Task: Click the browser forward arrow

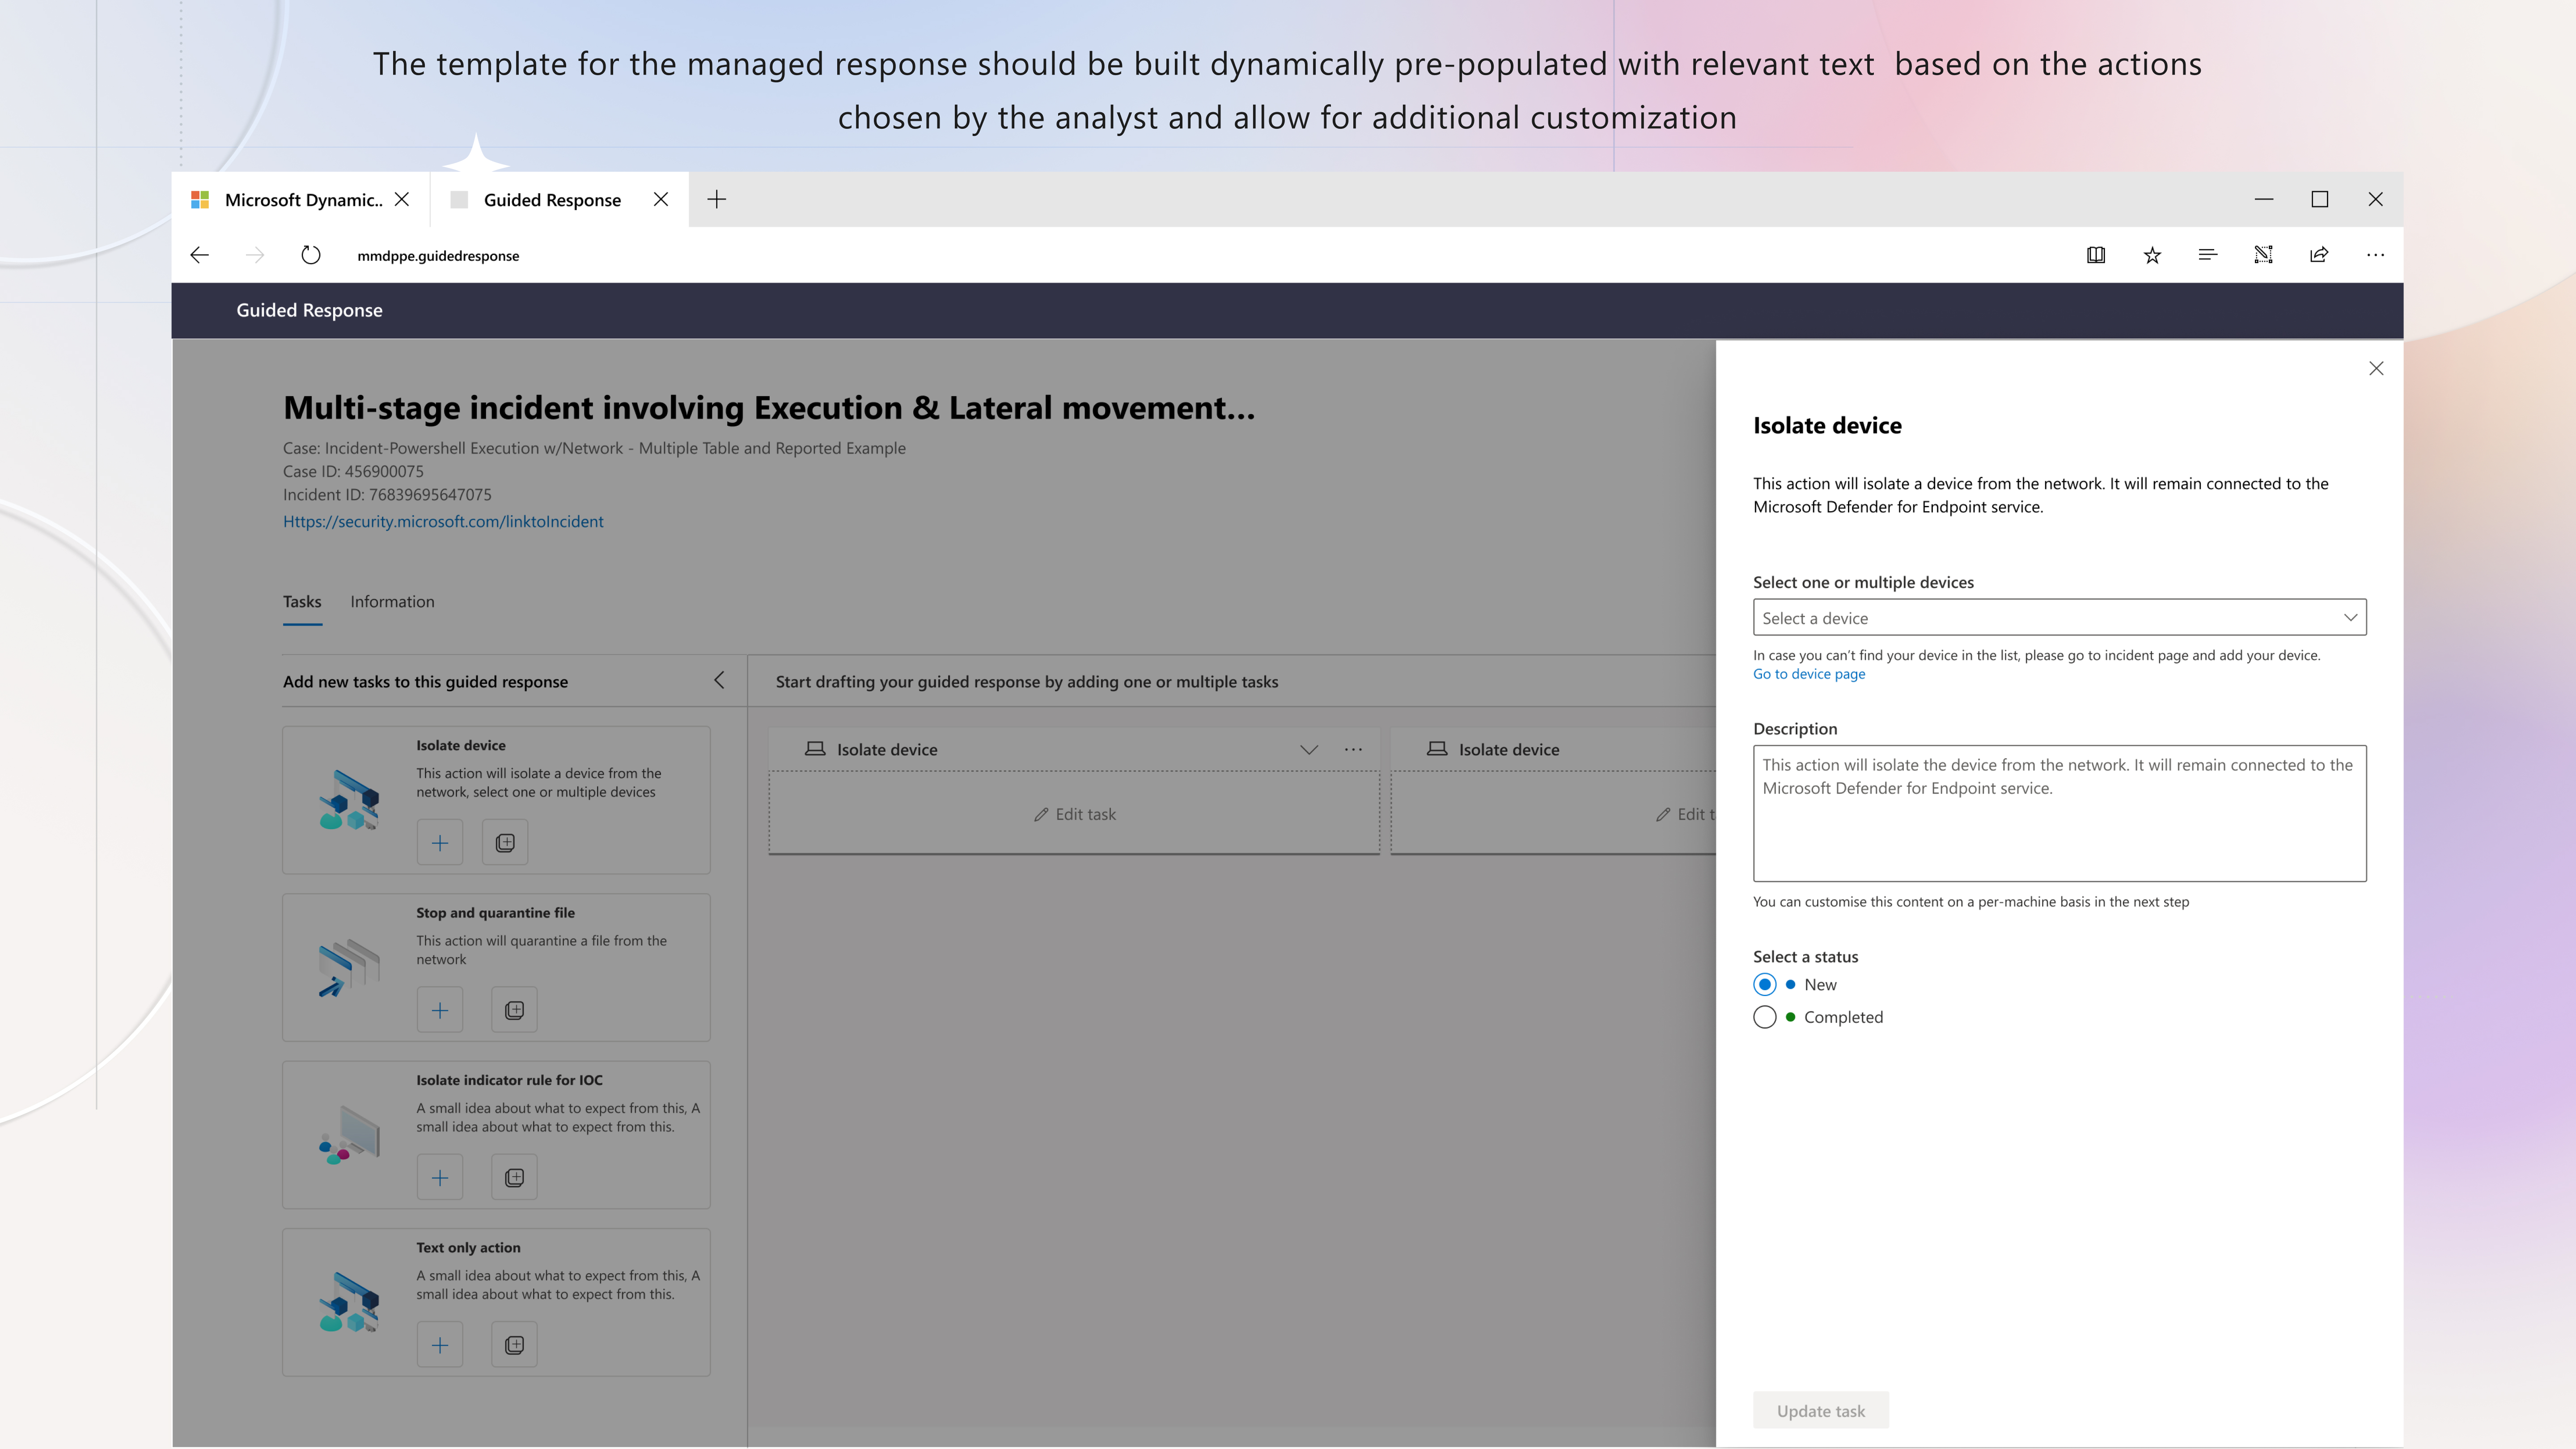Action: (255, 255)
